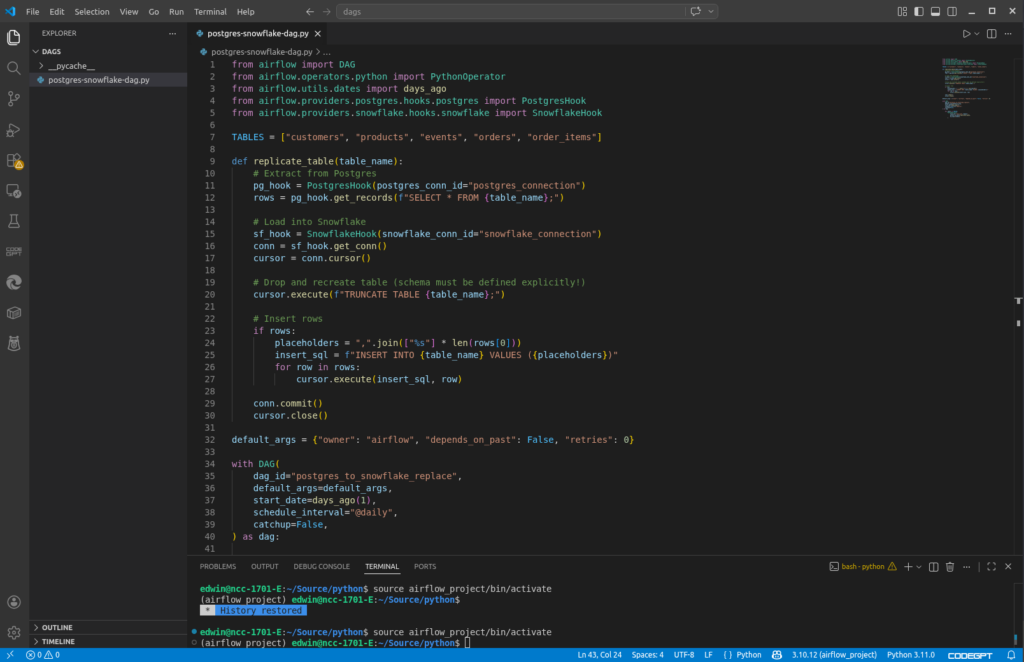The image size is (1024, 662).
Task: Open launch profile dropdown beside plus
Action: 919,567
